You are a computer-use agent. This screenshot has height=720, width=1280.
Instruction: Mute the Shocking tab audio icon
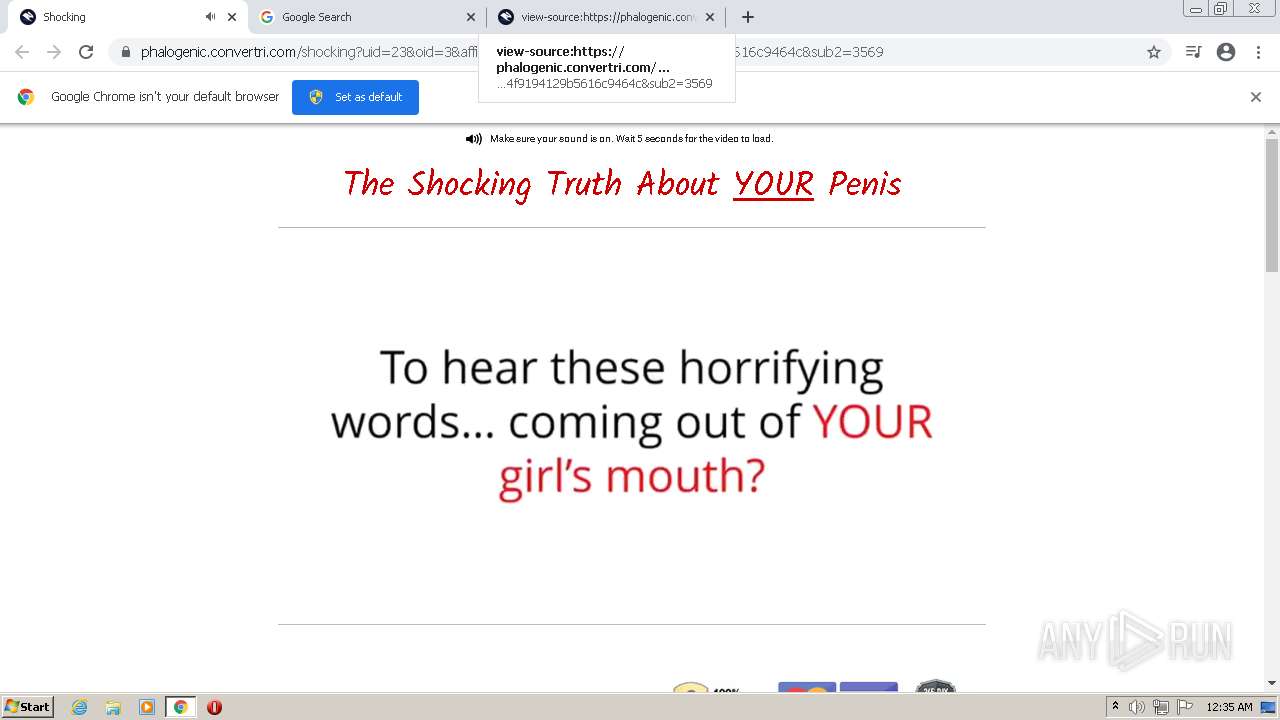210,17
